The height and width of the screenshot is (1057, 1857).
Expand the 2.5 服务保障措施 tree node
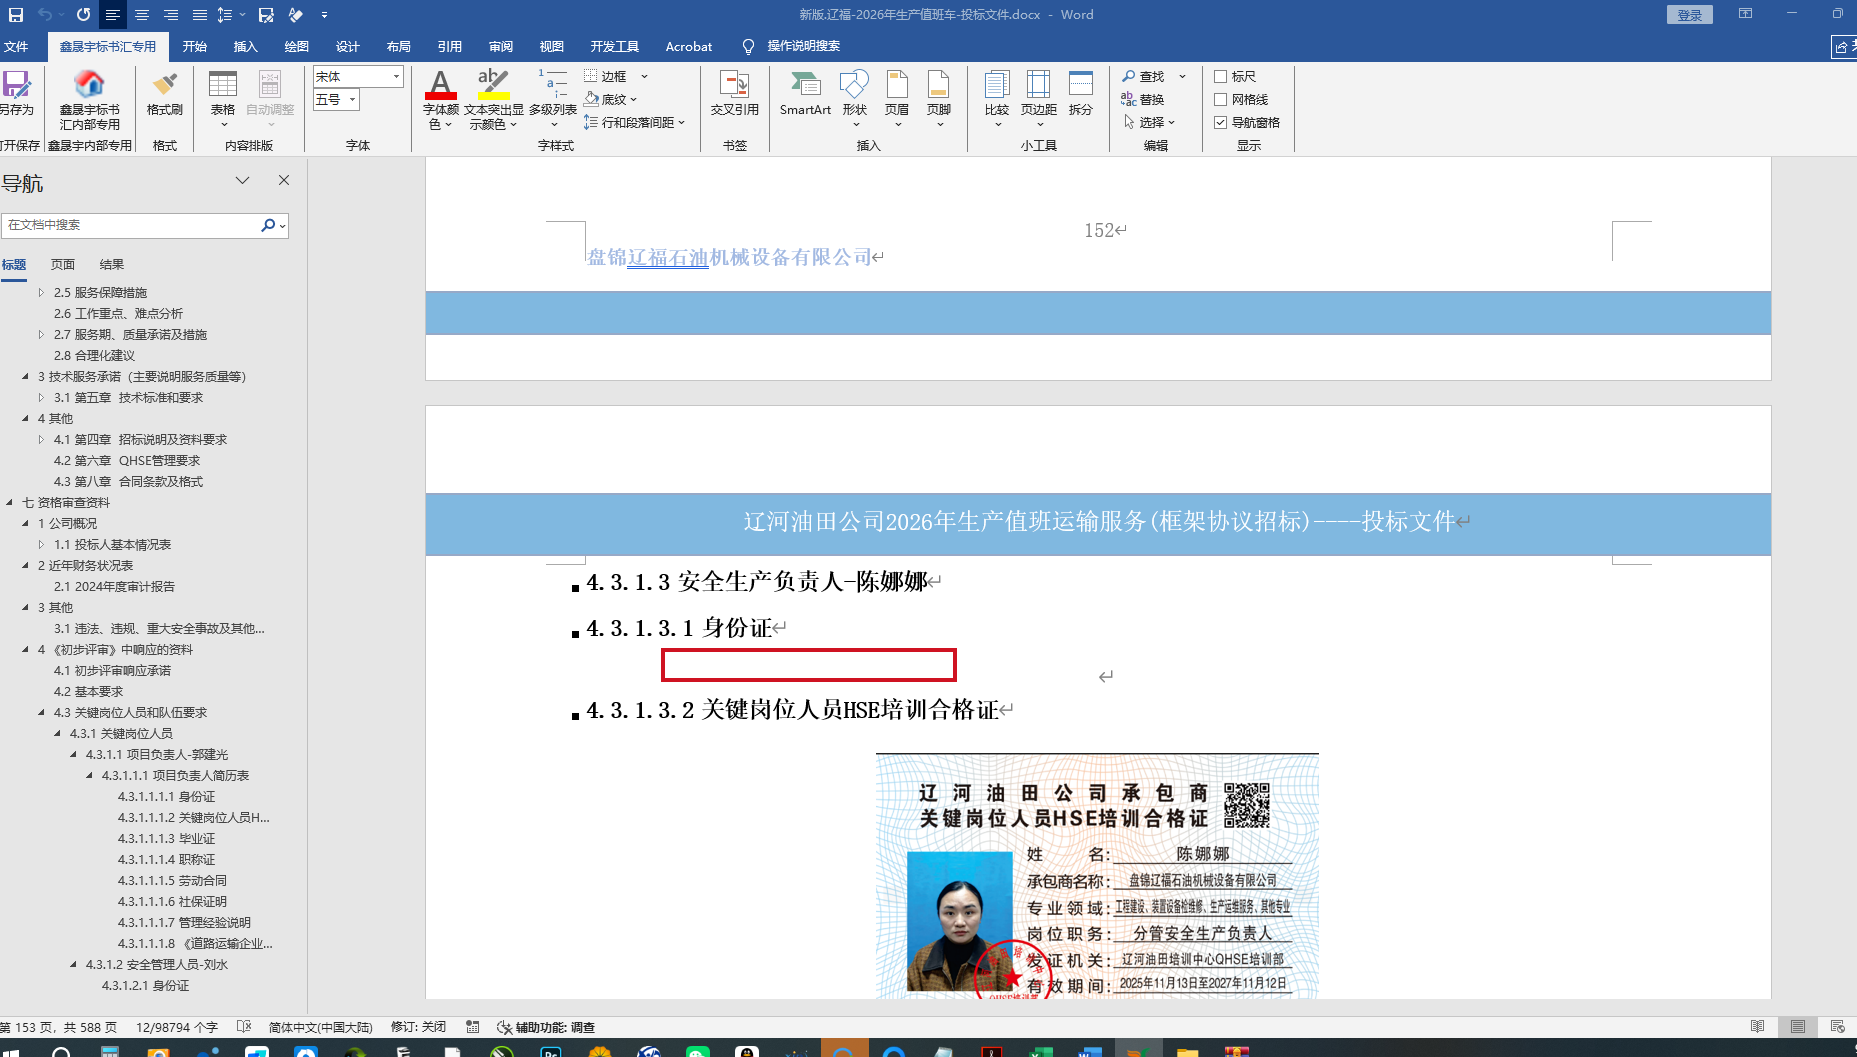pos(41,292)
